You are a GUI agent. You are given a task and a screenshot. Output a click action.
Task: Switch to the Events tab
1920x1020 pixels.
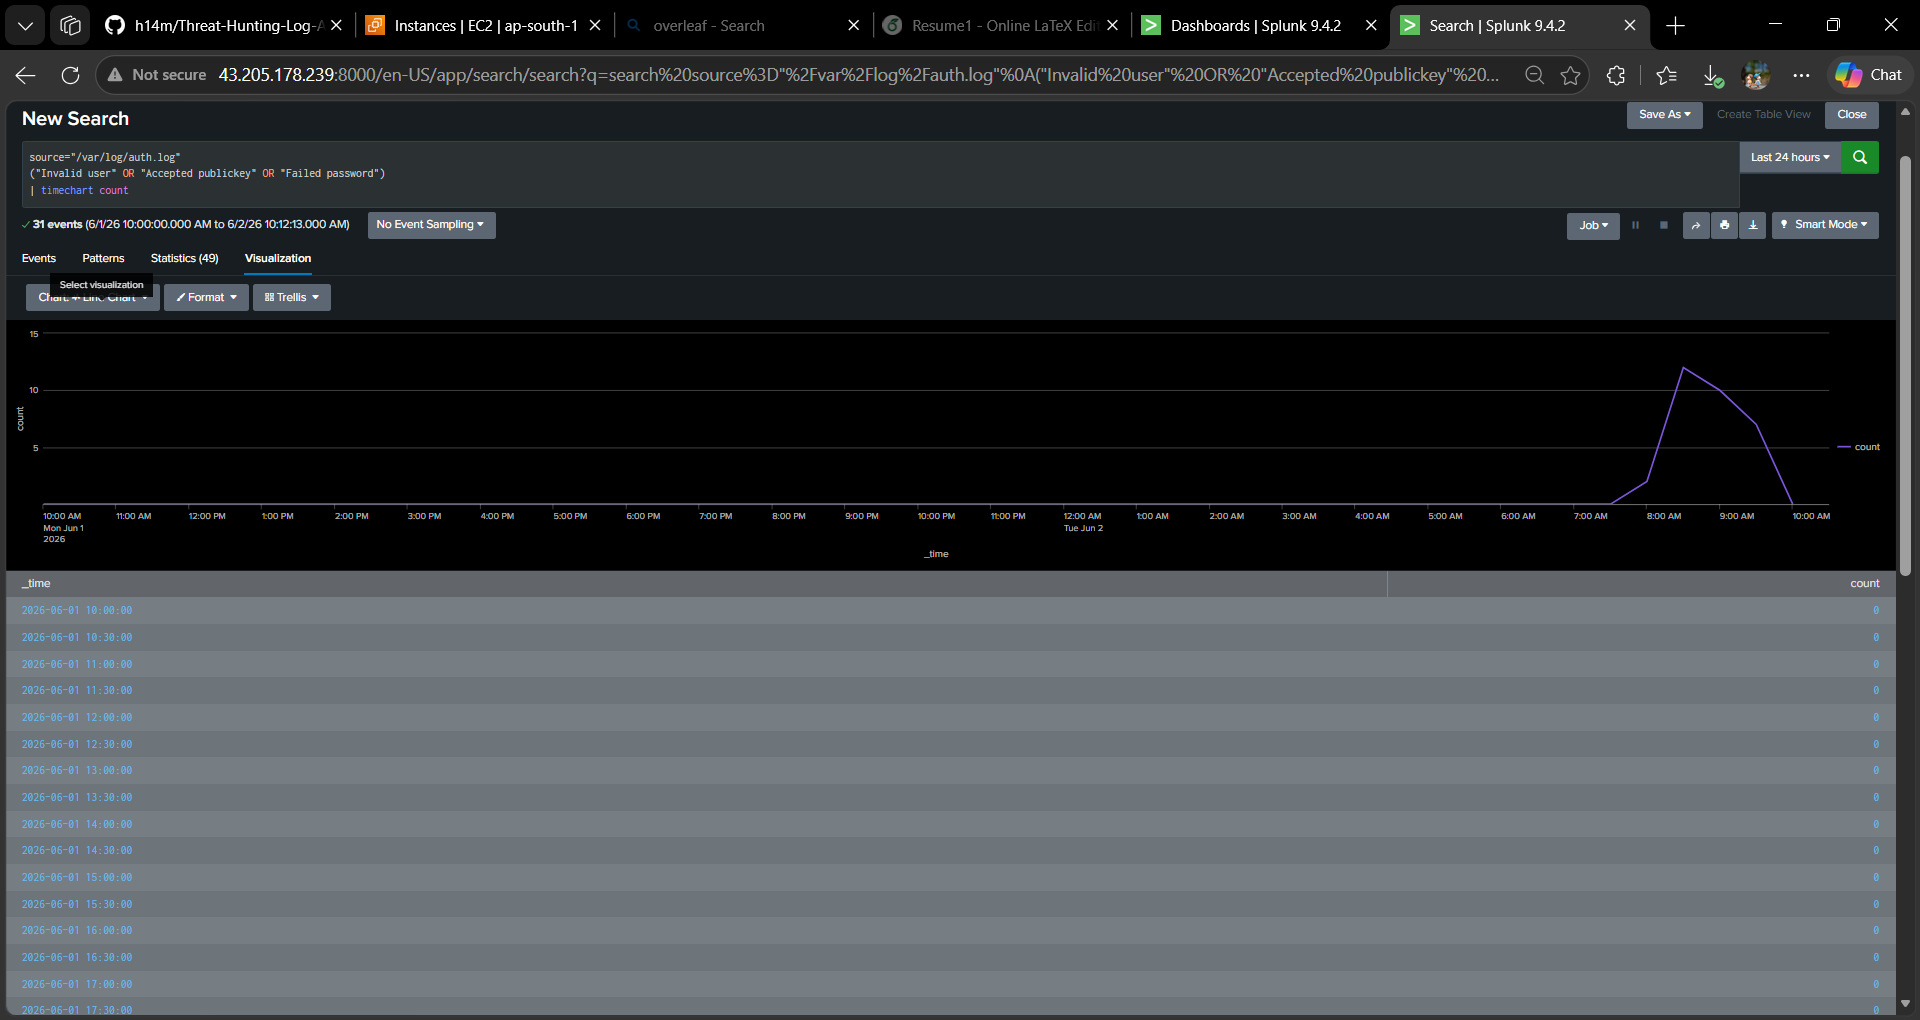click(39, 259)
